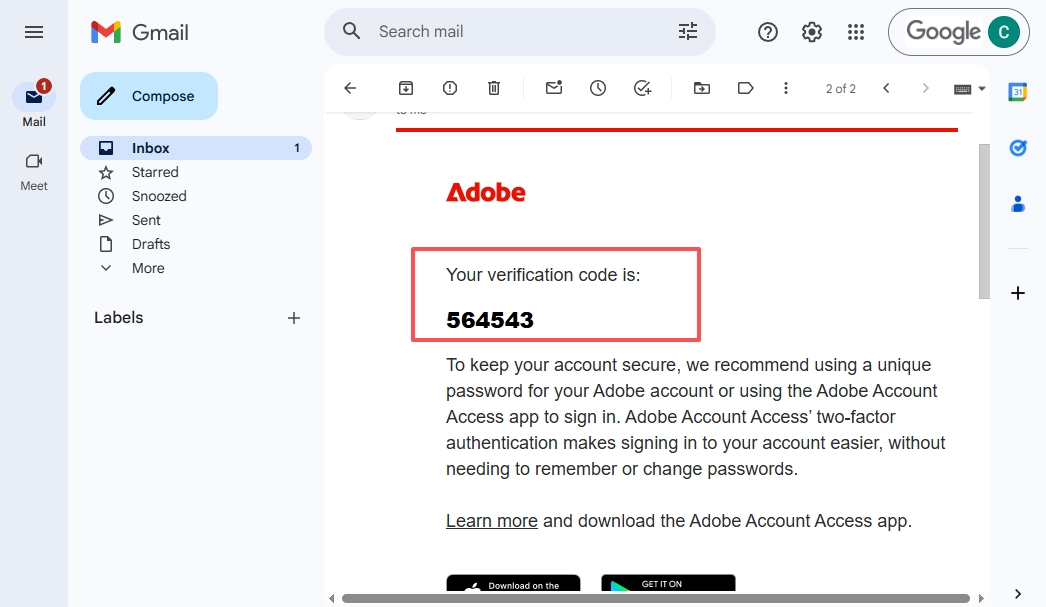Image resolution: width=1046 pixels, height=607 pixels.
Task: Mark the email as unread
Action: pyautogui.click(x=554, y=88)
